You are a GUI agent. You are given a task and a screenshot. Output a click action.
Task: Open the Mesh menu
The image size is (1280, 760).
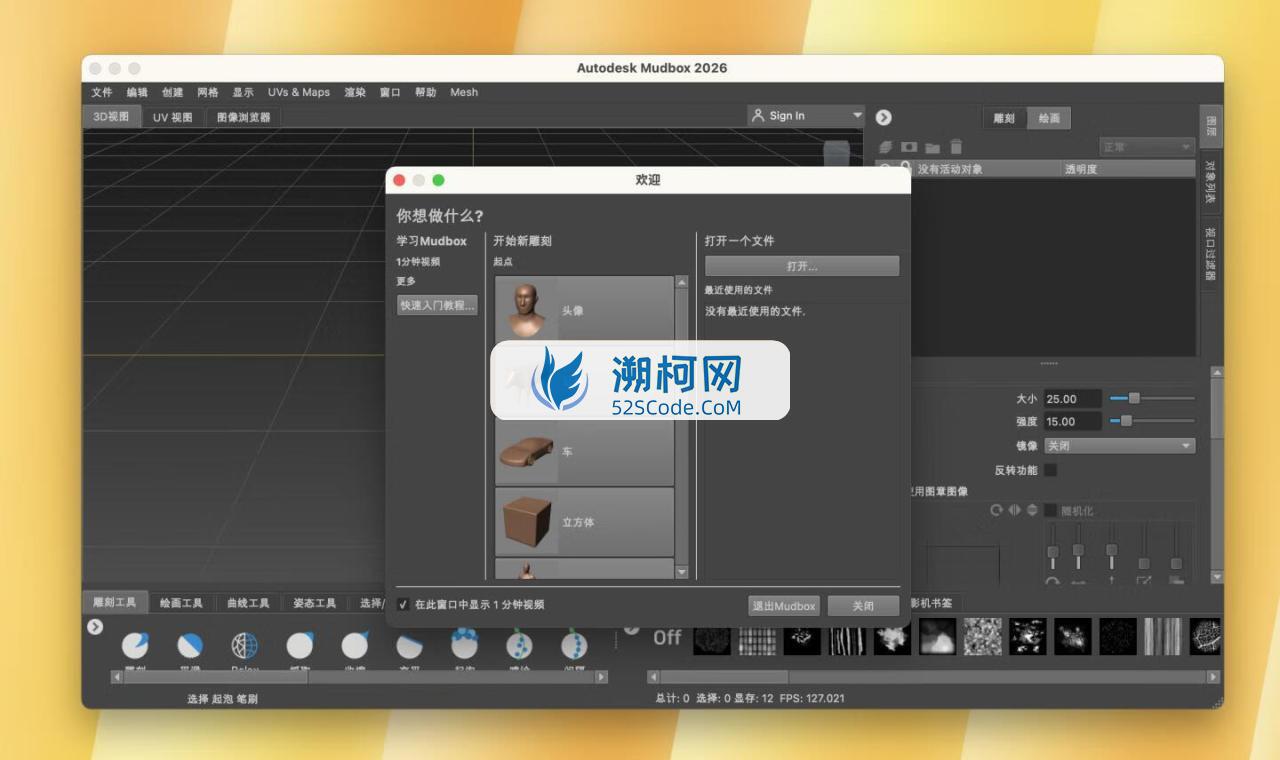tap(464, 92)
